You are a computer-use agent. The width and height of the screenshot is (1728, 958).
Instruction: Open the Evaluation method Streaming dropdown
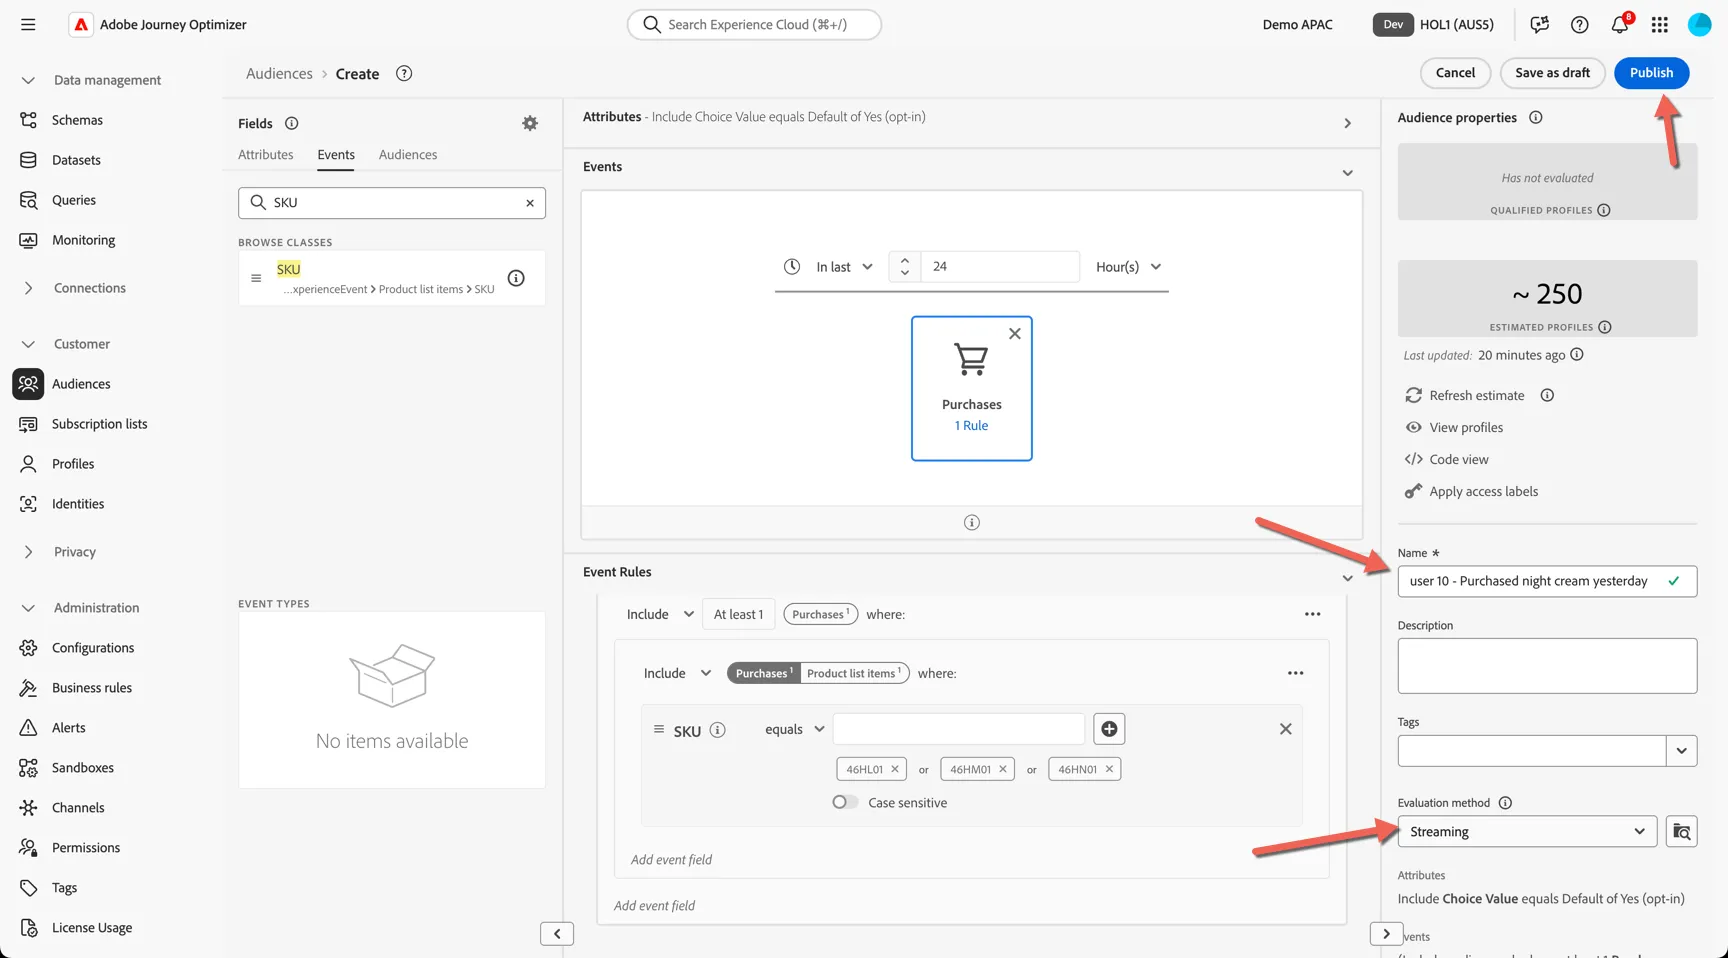tap(1527, 832)
